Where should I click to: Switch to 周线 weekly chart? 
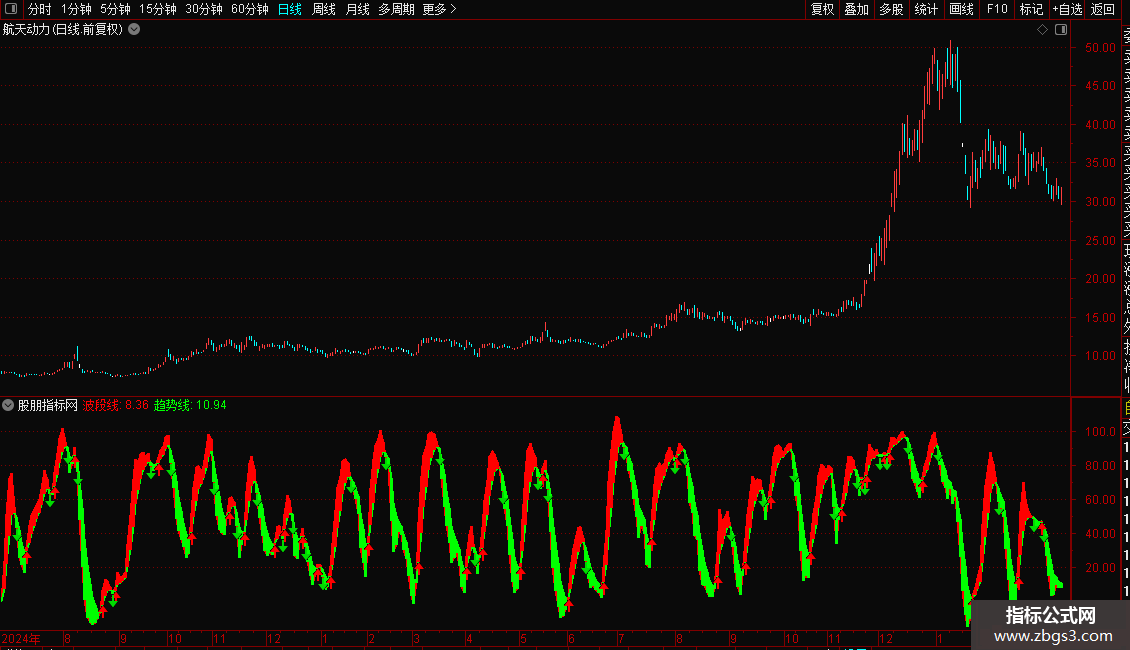[324, 9]
